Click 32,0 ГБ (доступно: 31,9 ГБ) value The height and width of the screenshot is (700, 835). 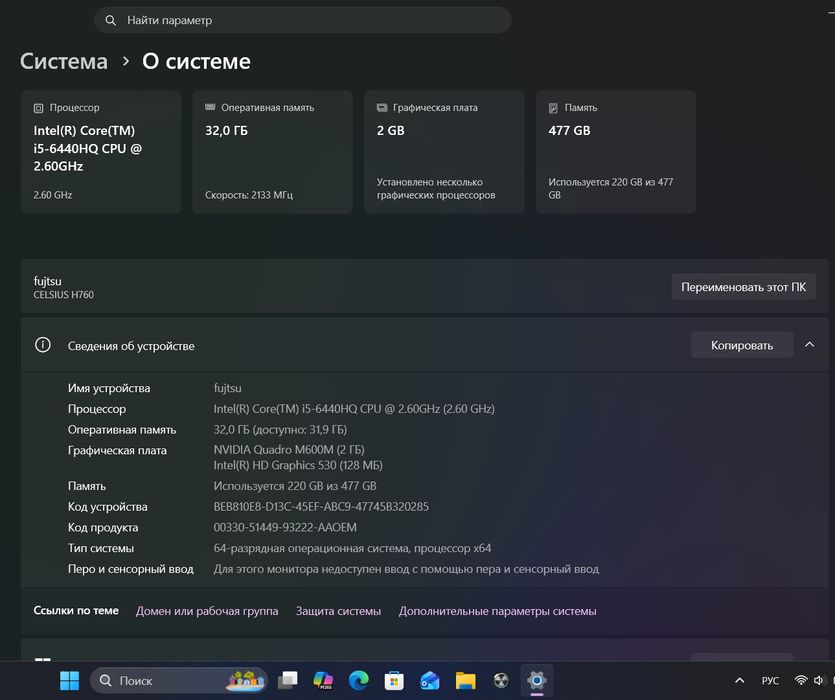pos(280,429)
